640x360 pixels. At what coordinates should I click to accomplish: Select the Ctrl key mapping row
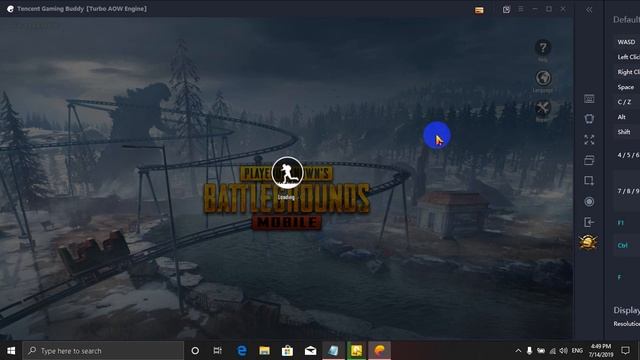click(x=627, y=246)
